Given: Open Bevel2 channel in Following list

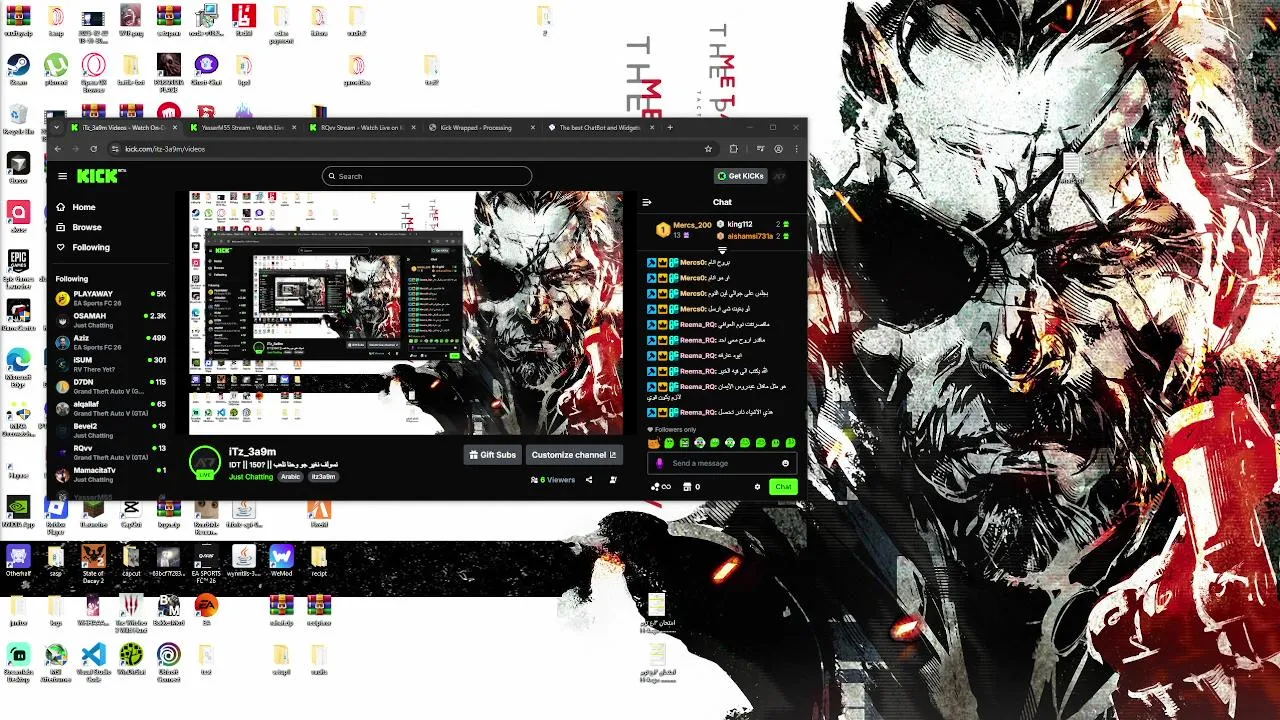Looking at the screenshot, I should 111,430.
